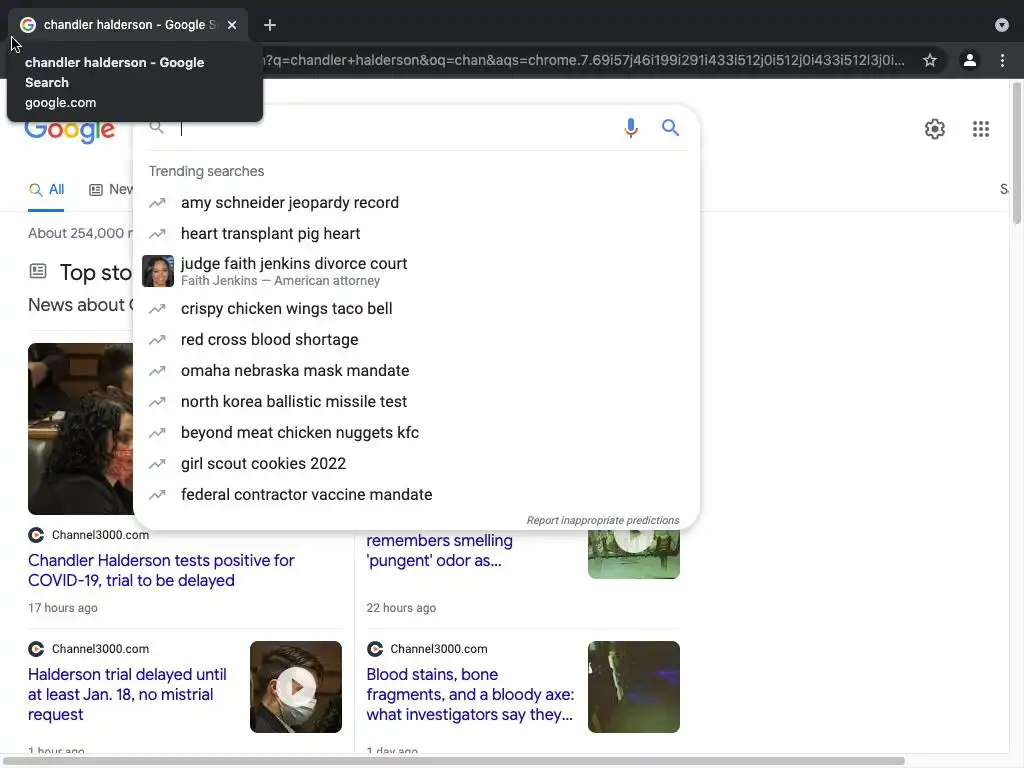Click the tab search down arrow icon
Screen dimensions: 1024x768
pos(1001,25)
